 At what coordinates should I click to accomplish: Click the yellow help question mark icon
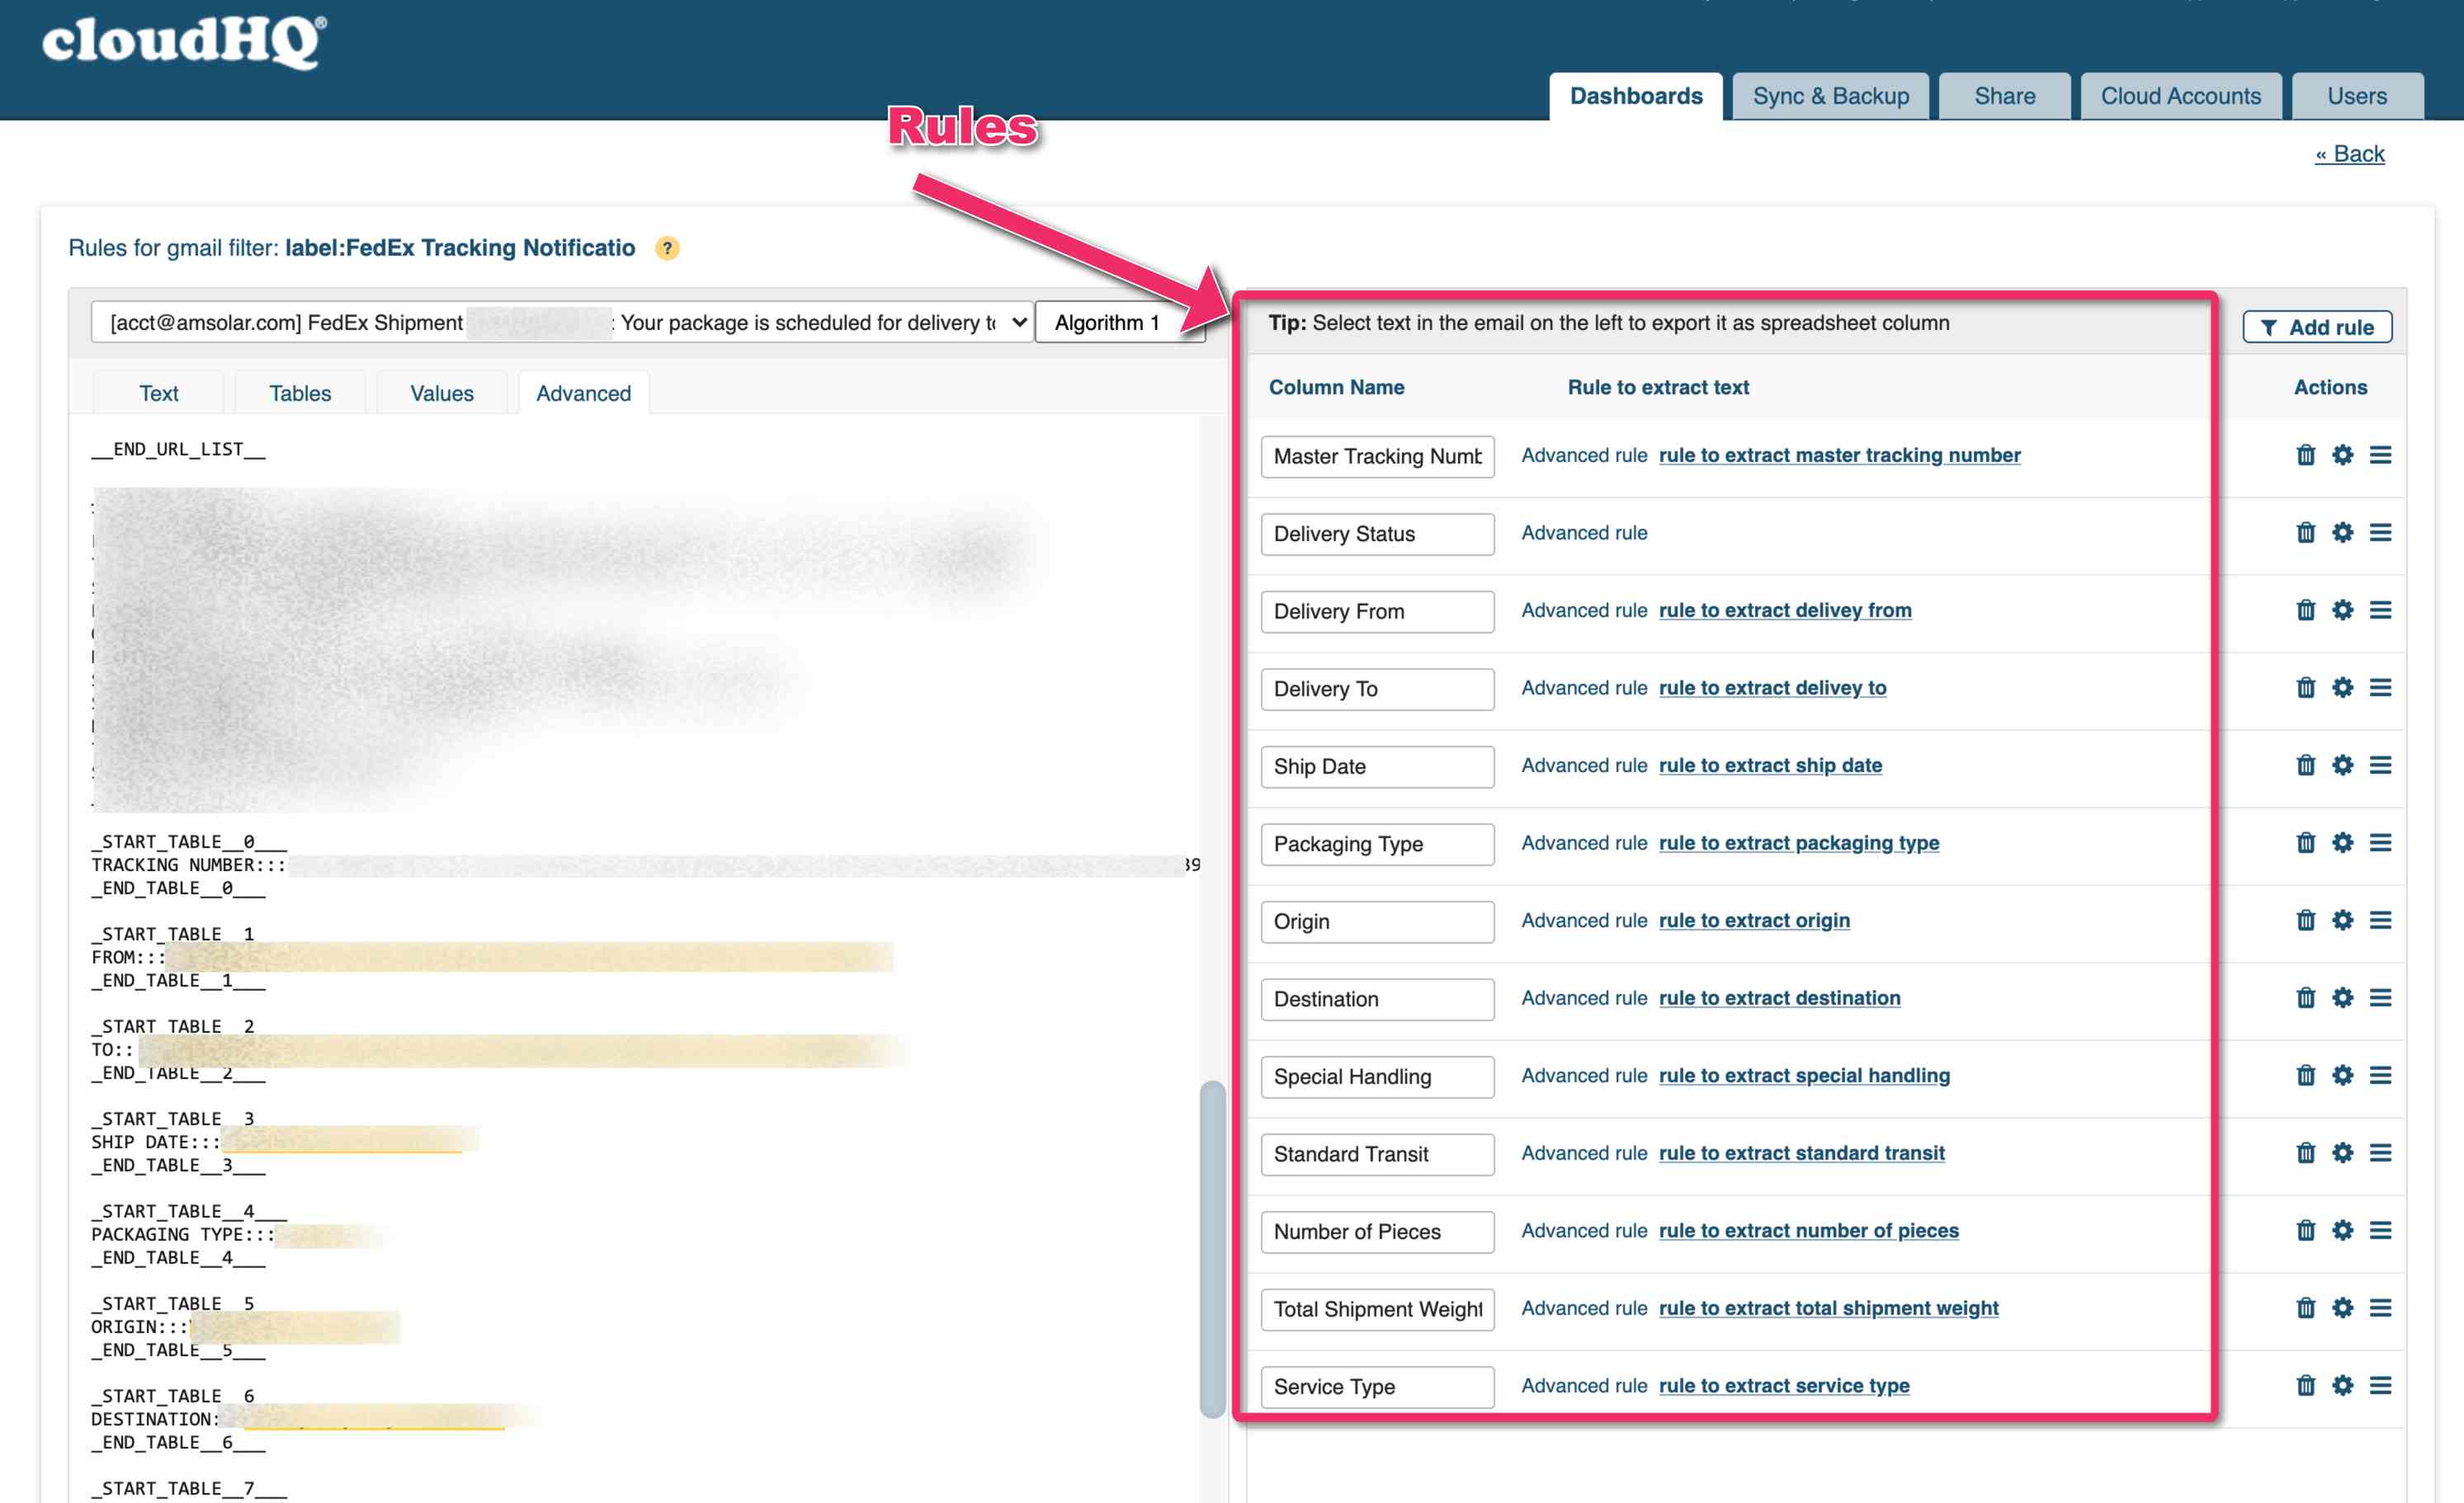[667, 248]
